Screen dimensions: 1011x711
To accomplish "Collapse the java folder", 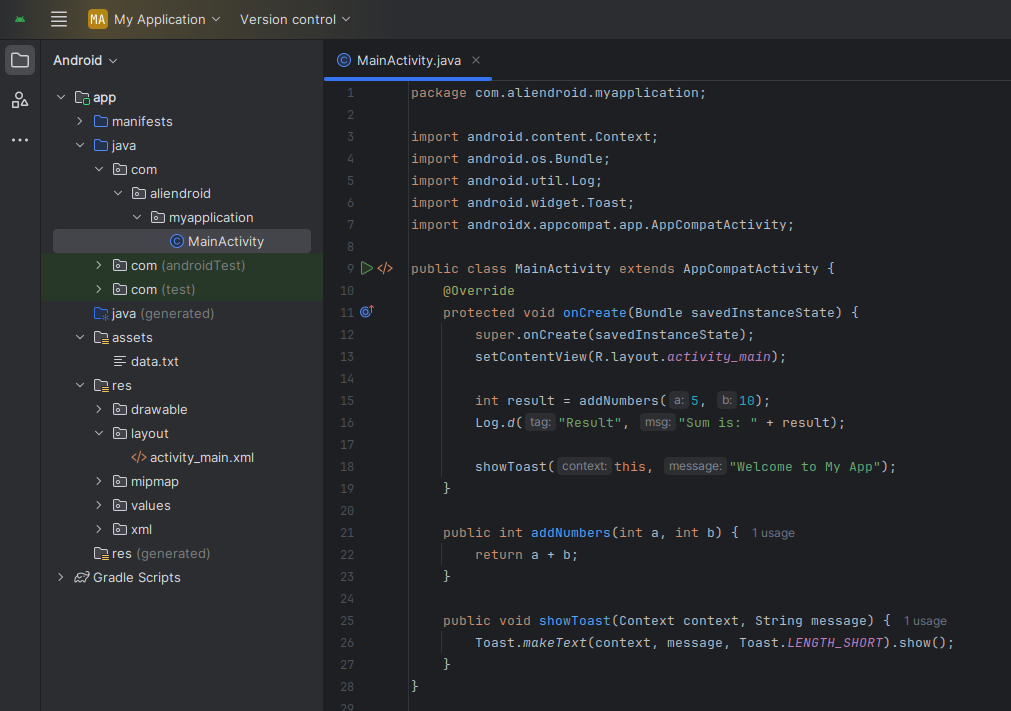I will coord(79,146).
